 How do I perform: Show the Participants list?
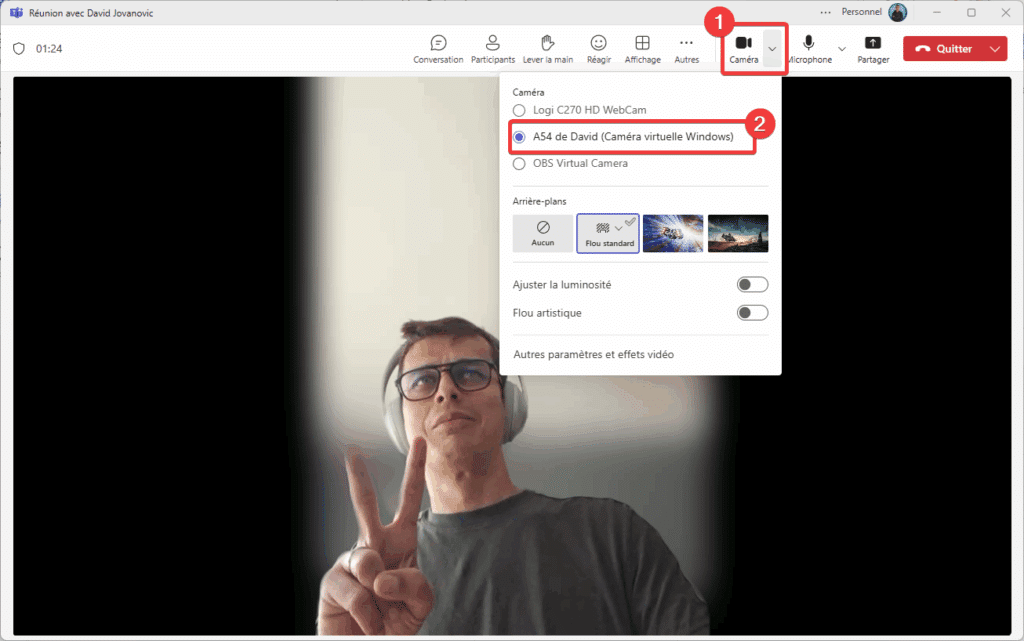[x=492, y=49]
